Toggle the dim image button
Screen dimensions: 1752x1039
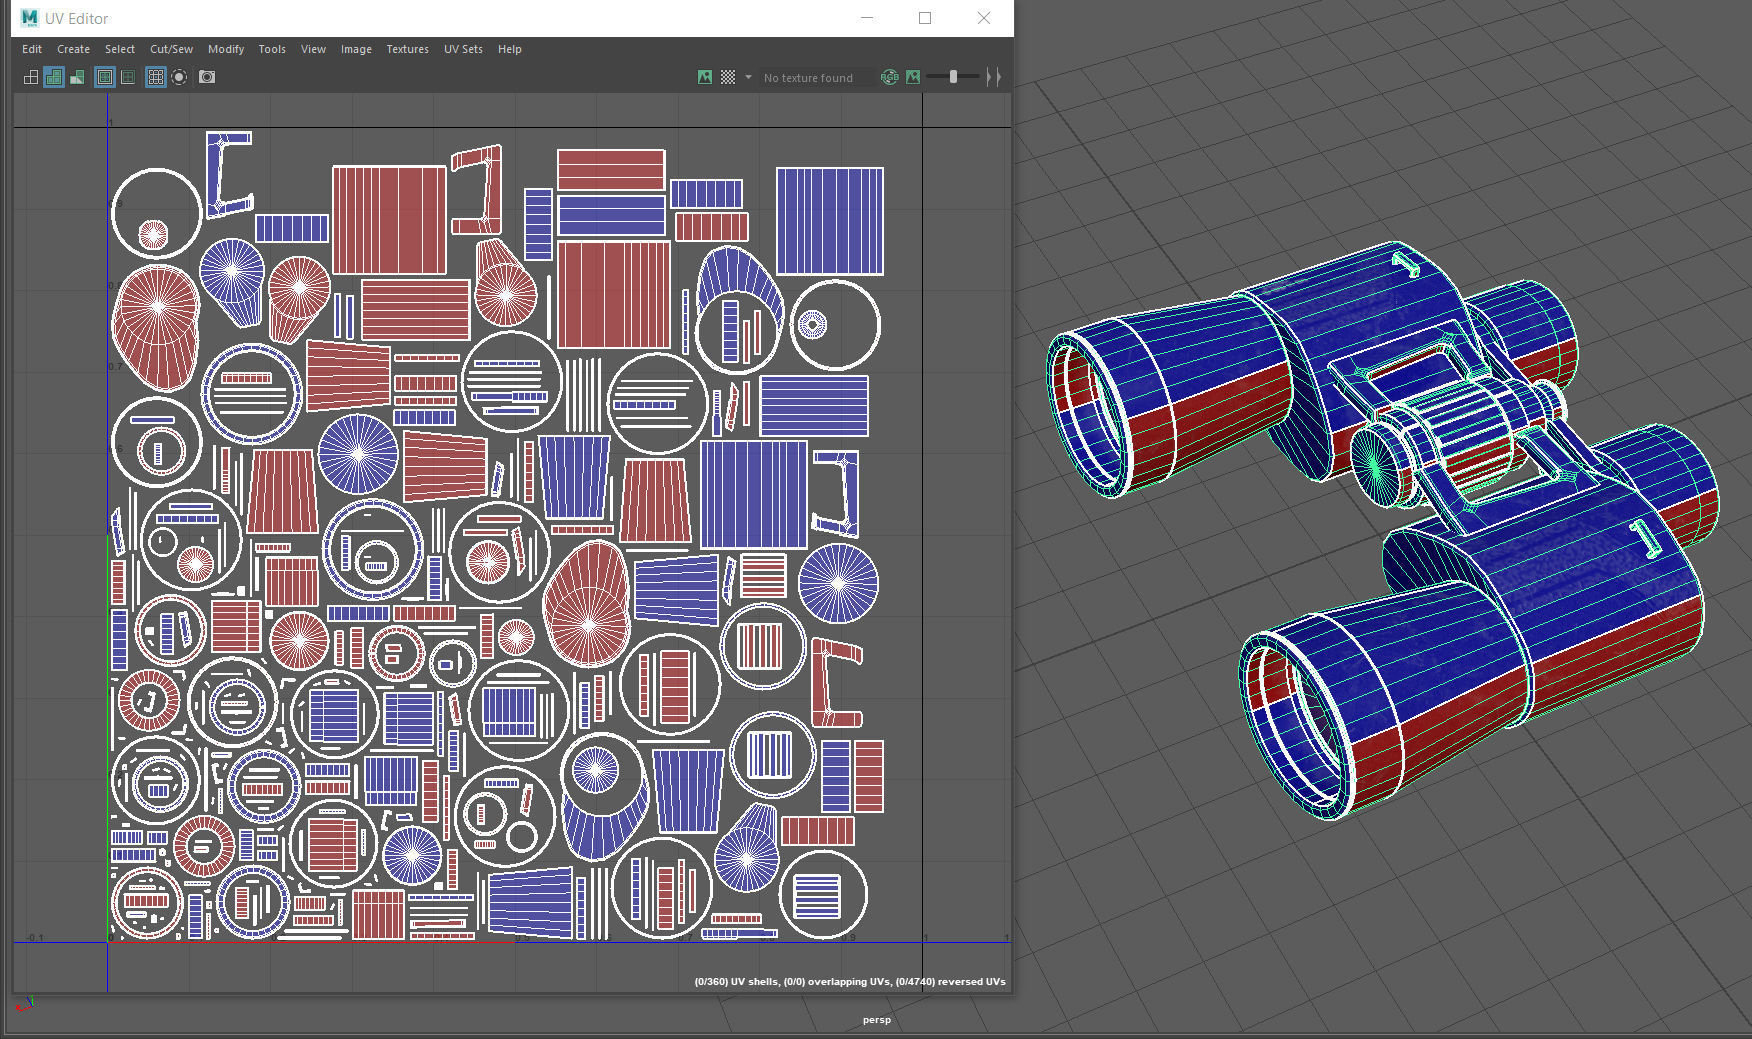click(x=913, y=77)
